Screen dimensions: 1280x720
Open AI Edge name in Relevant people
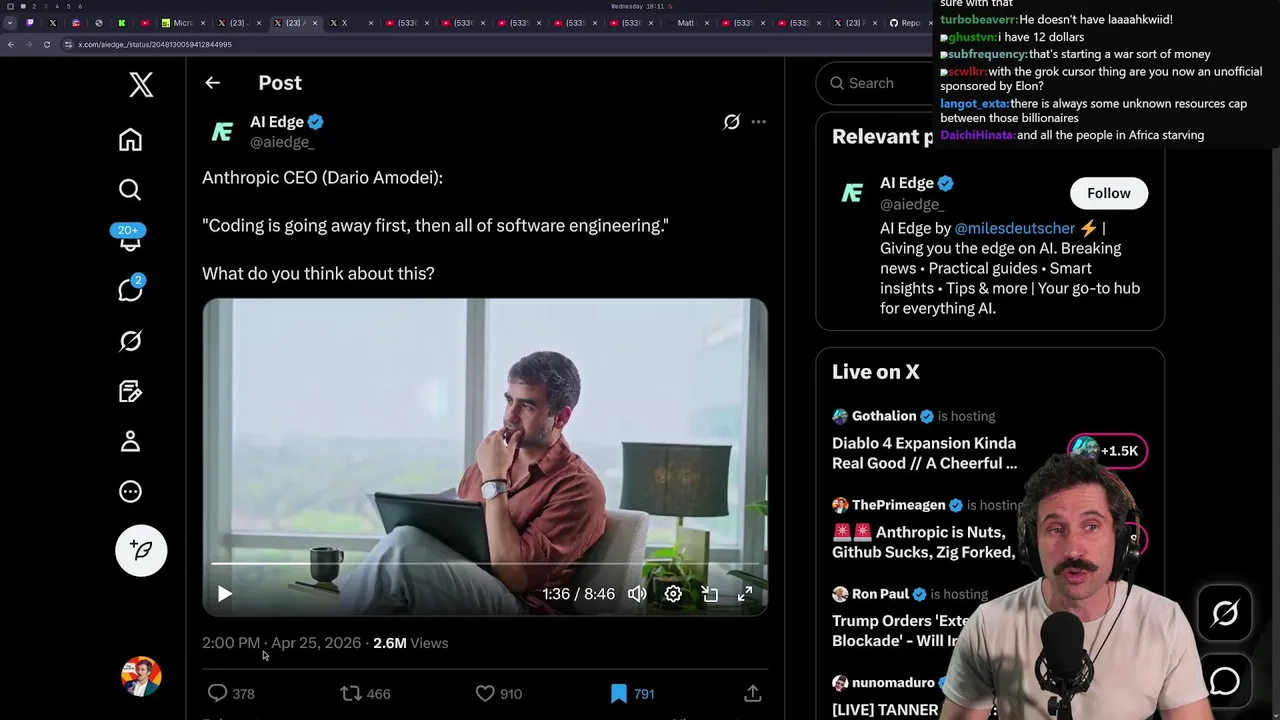(x=906, y=183)
